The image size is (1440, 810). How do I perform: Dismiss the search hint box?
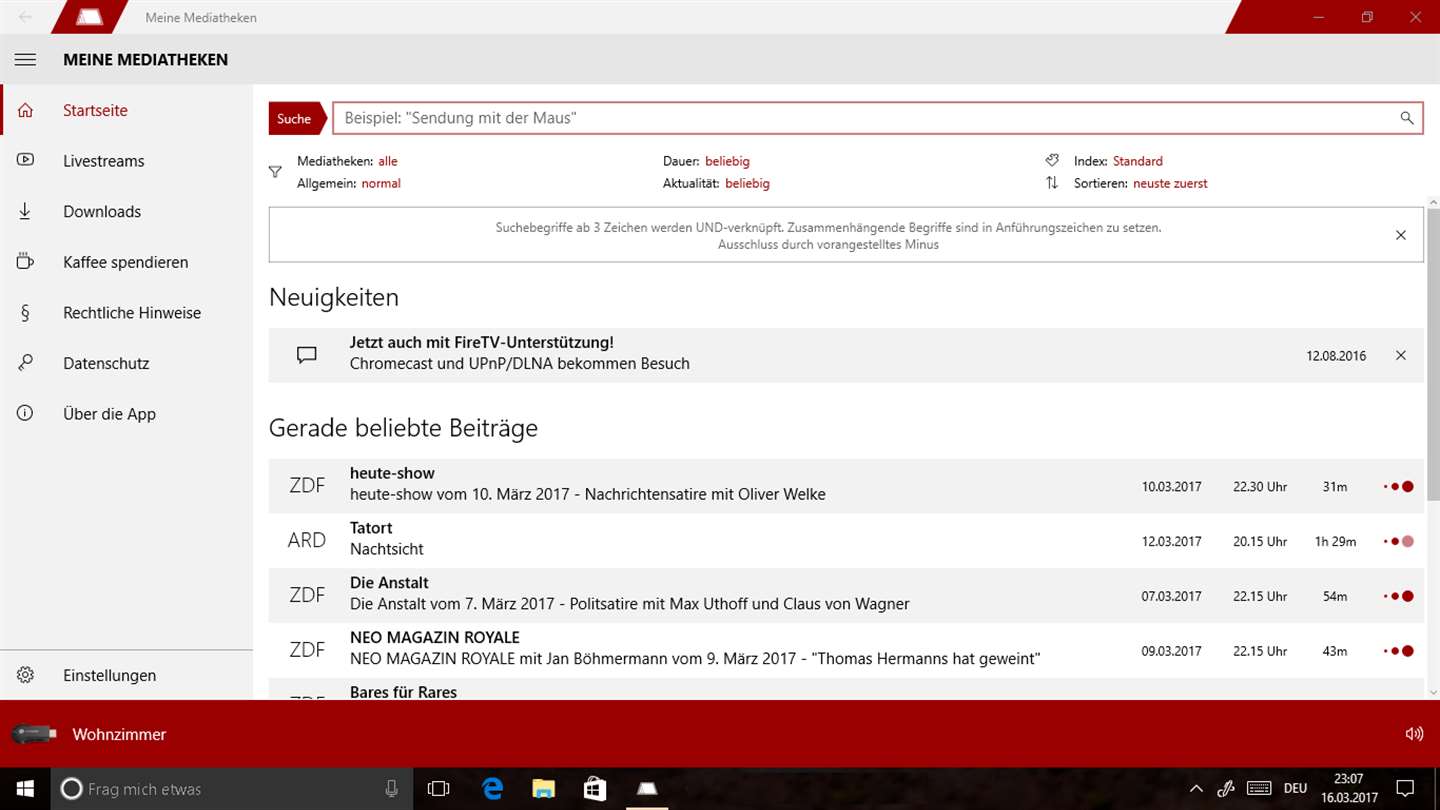tap(1401, 235)
